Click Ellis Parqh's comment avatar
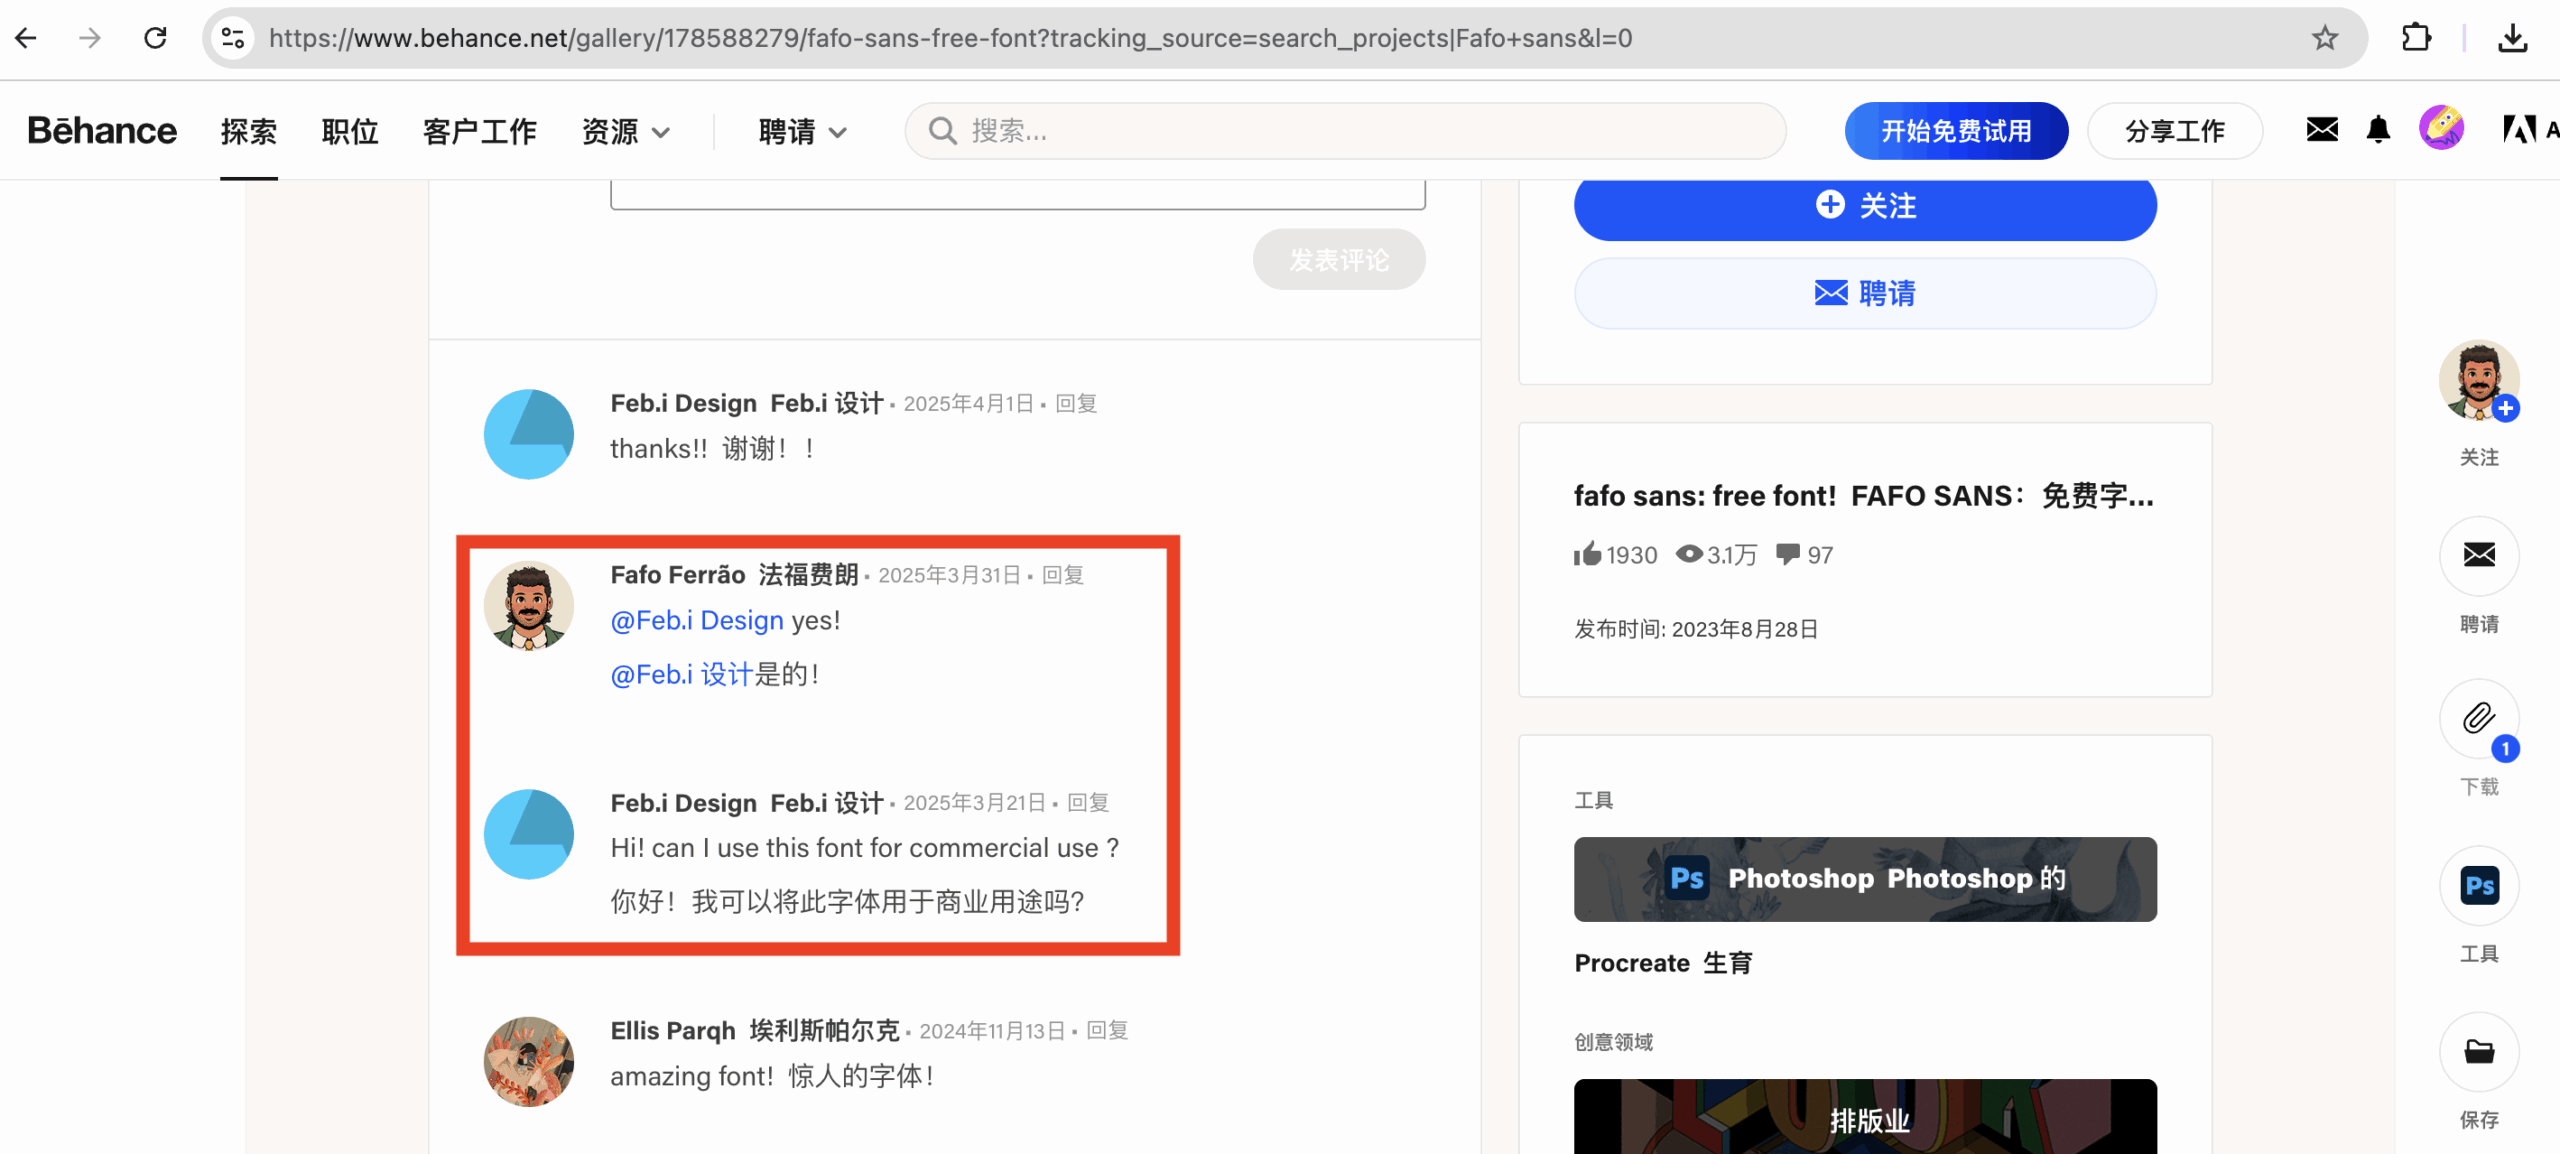 pyautogui.click(x=529, y=1062)
